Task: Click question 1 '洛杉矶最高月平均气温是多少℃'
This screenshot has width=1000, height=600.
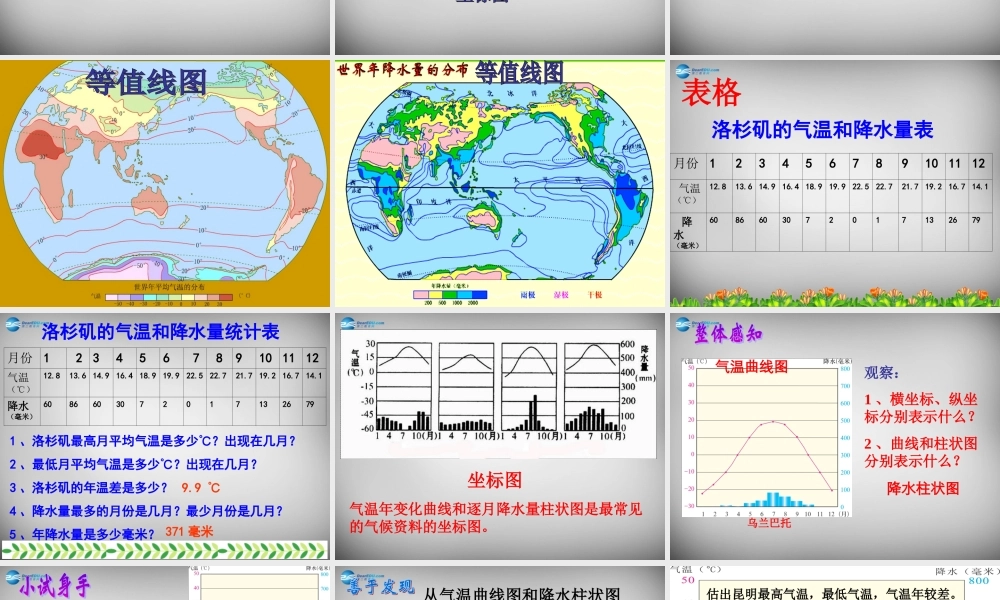Action: 152,441
